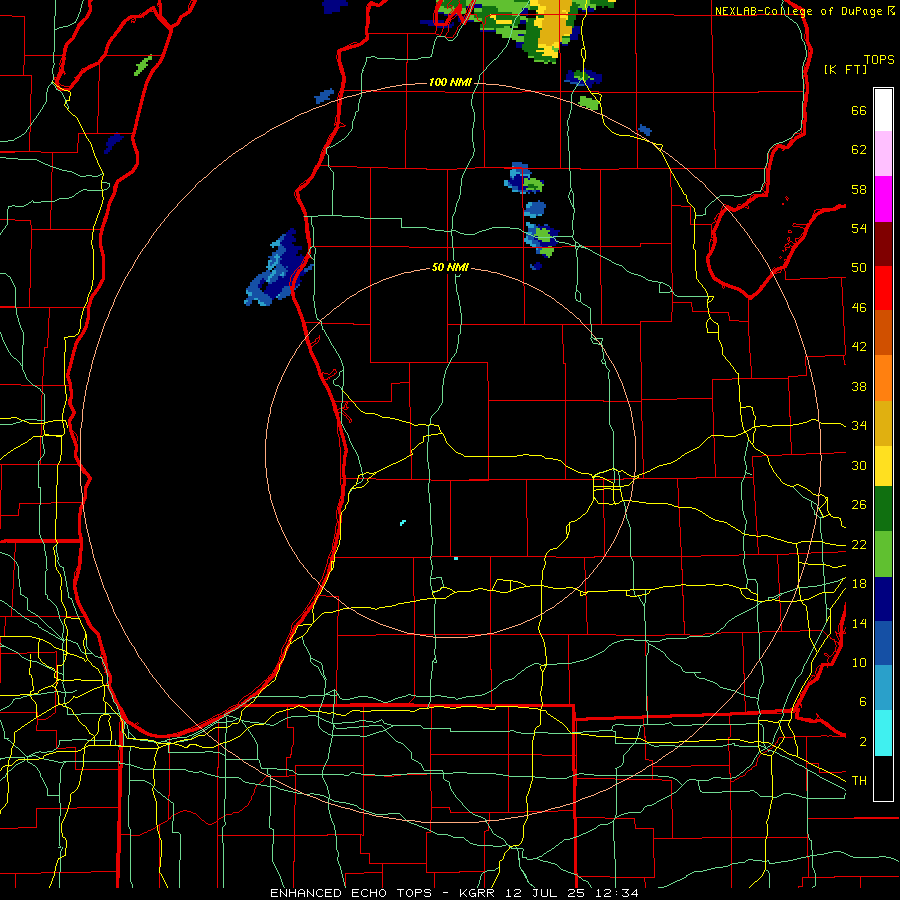The image size is (900, 900).
Task: Click the TOPS legend heading
Action: (x=879, y=60)
